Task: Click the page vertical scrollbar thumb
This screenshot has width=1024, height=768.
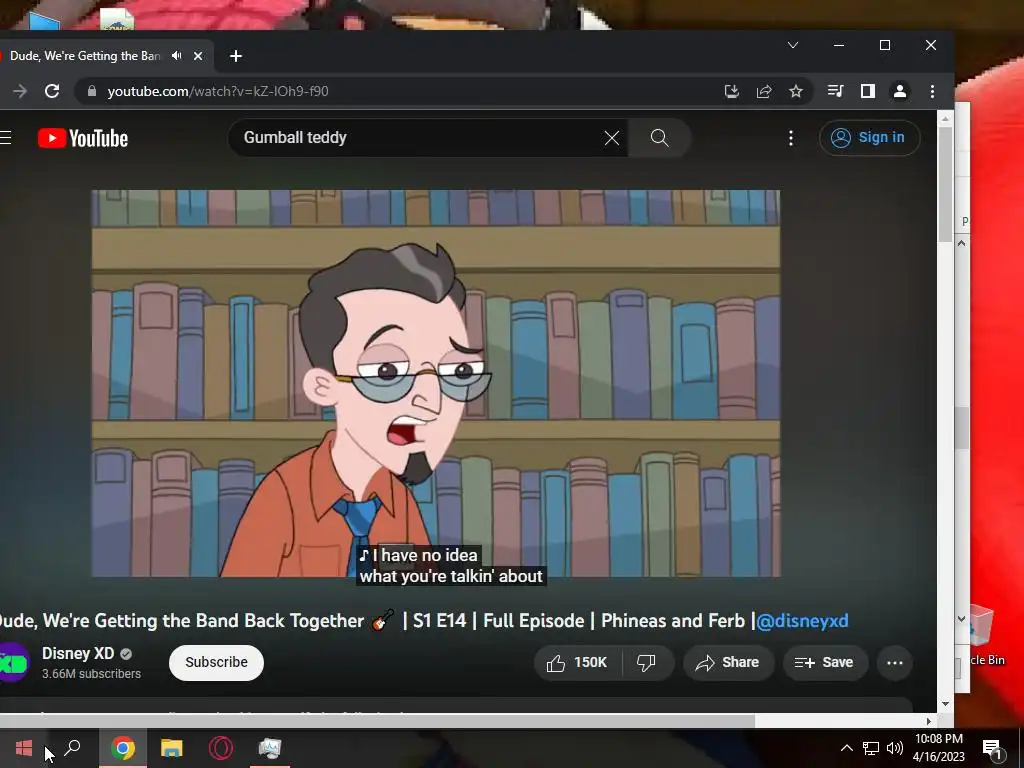Action: (x=945, y=184)
